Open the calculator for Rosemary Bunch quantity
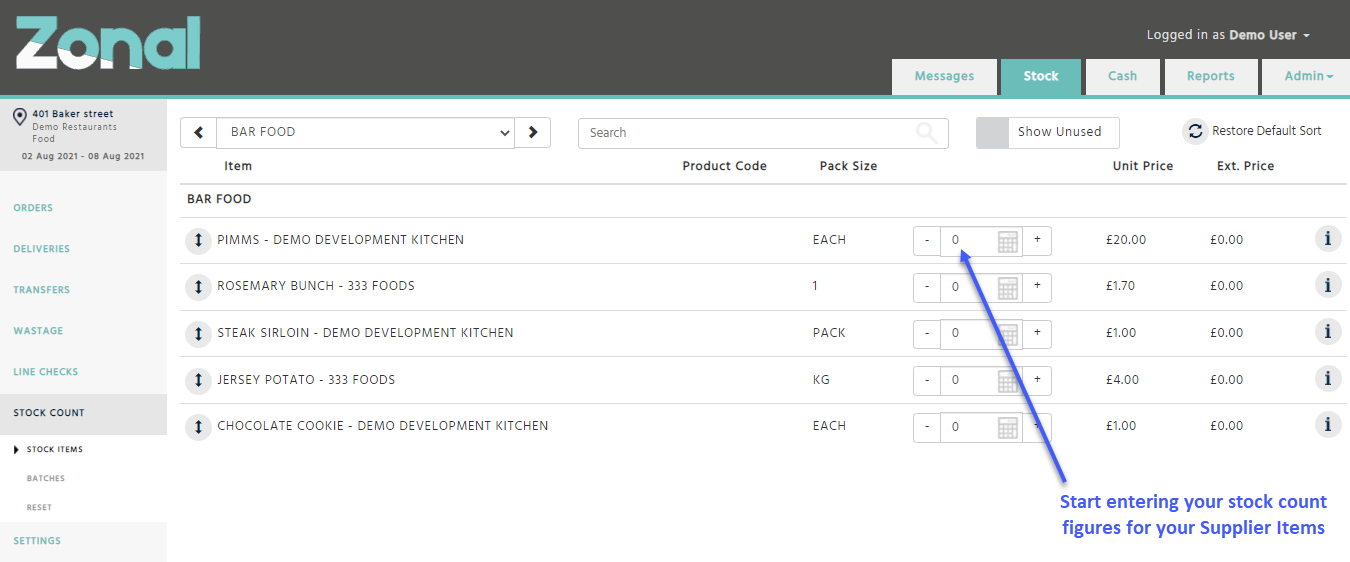1350x562 pixels. click(1008, 288)
